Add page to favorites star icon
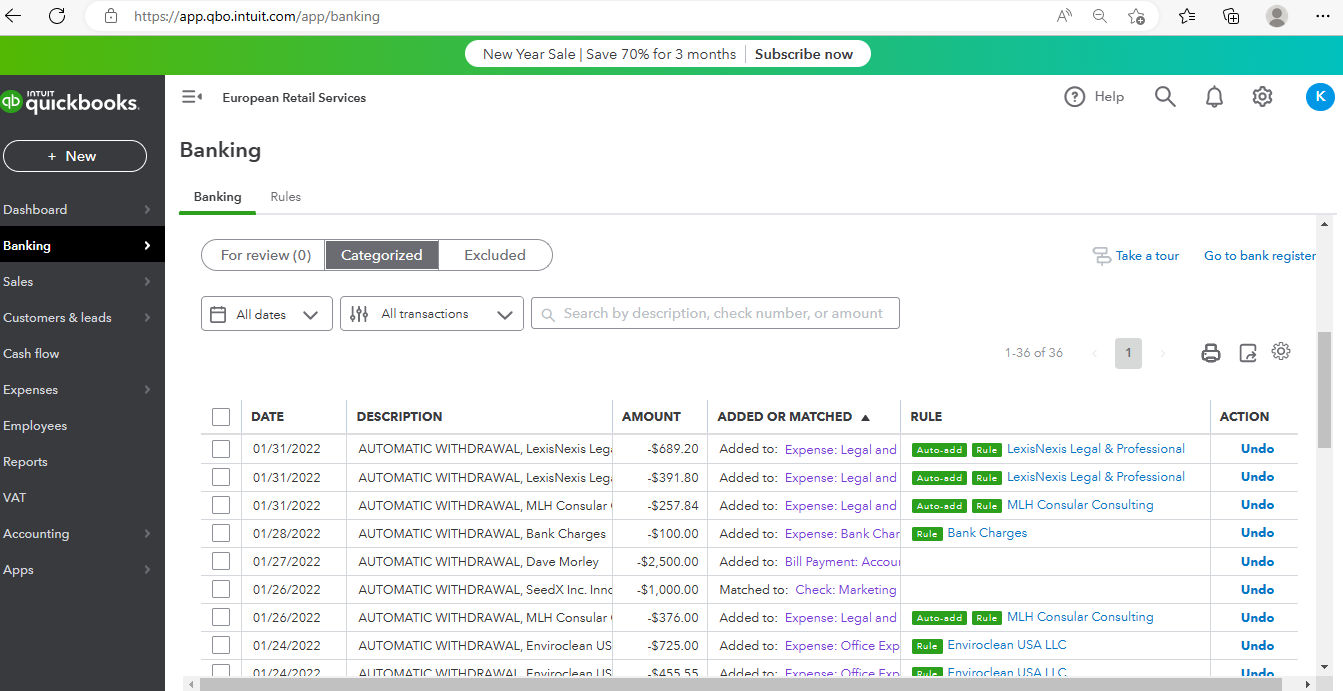 pyautogui.click(x=1136, y=16)
